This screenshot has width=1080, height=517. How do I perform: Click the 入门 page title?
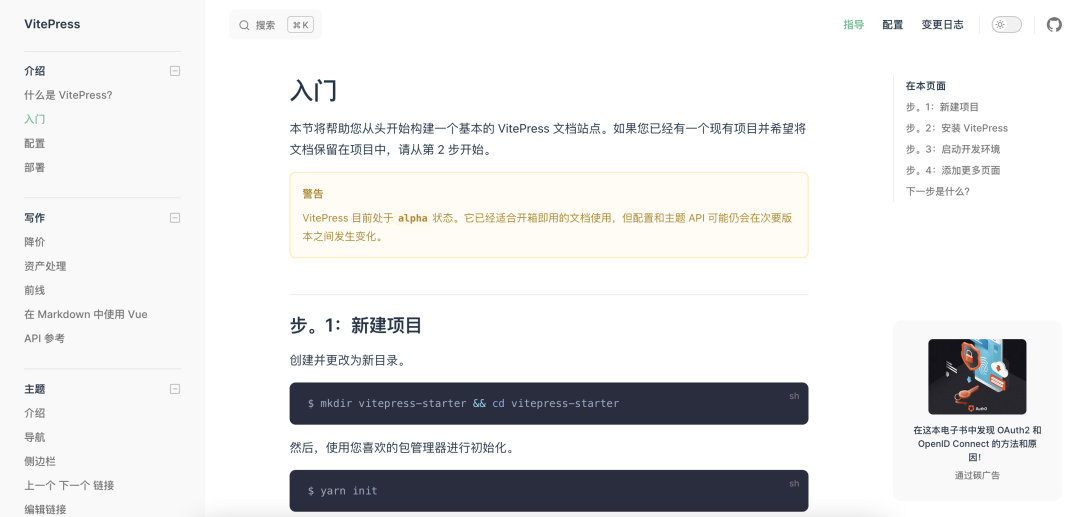pyautogui.click(x=313, y=91)
